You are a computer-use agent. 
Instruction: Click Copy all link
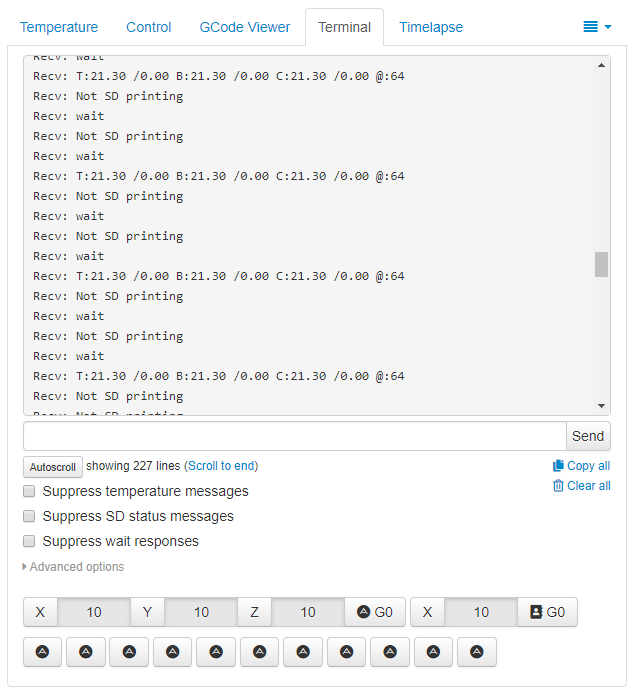[x=588, y=466]
